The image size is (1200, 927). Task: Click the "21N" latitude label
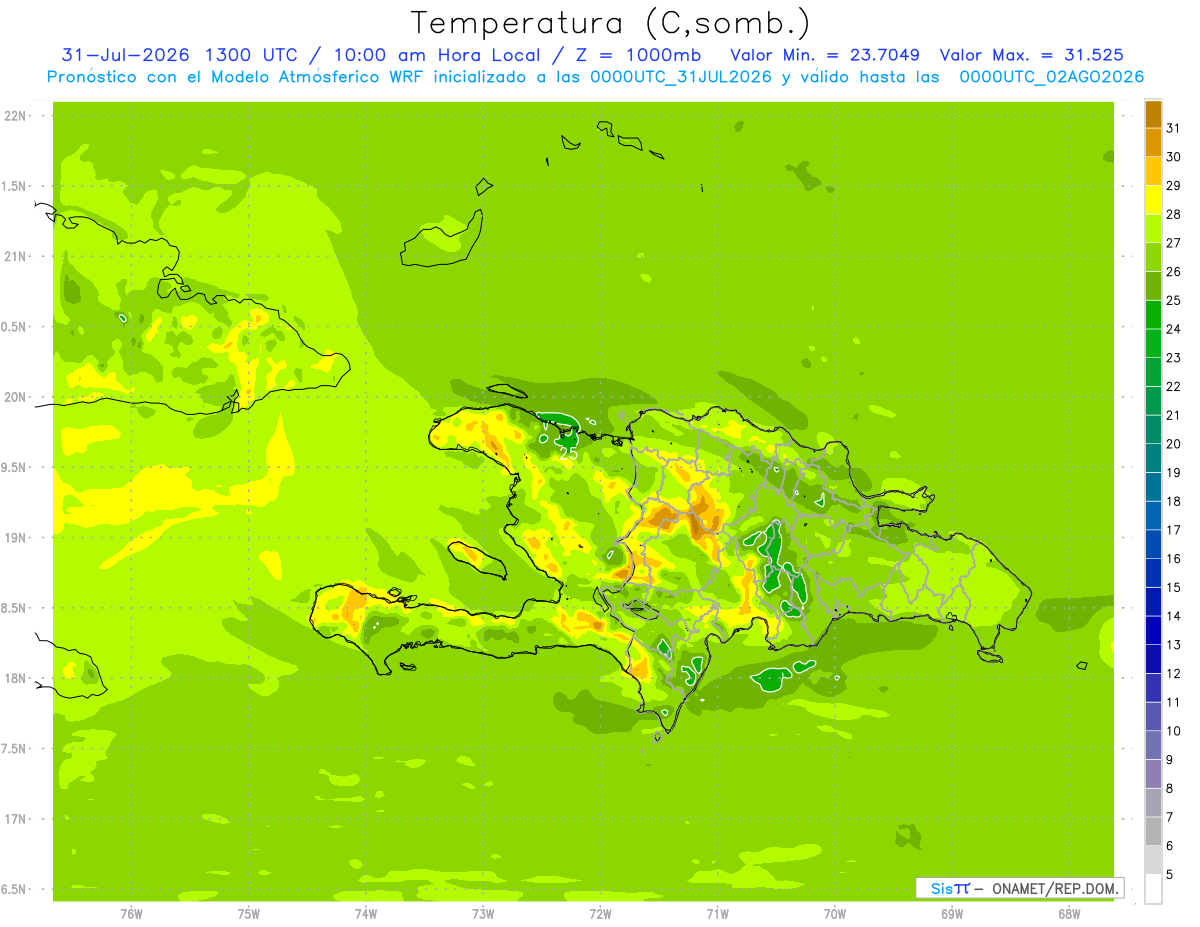tap(16, 256)
